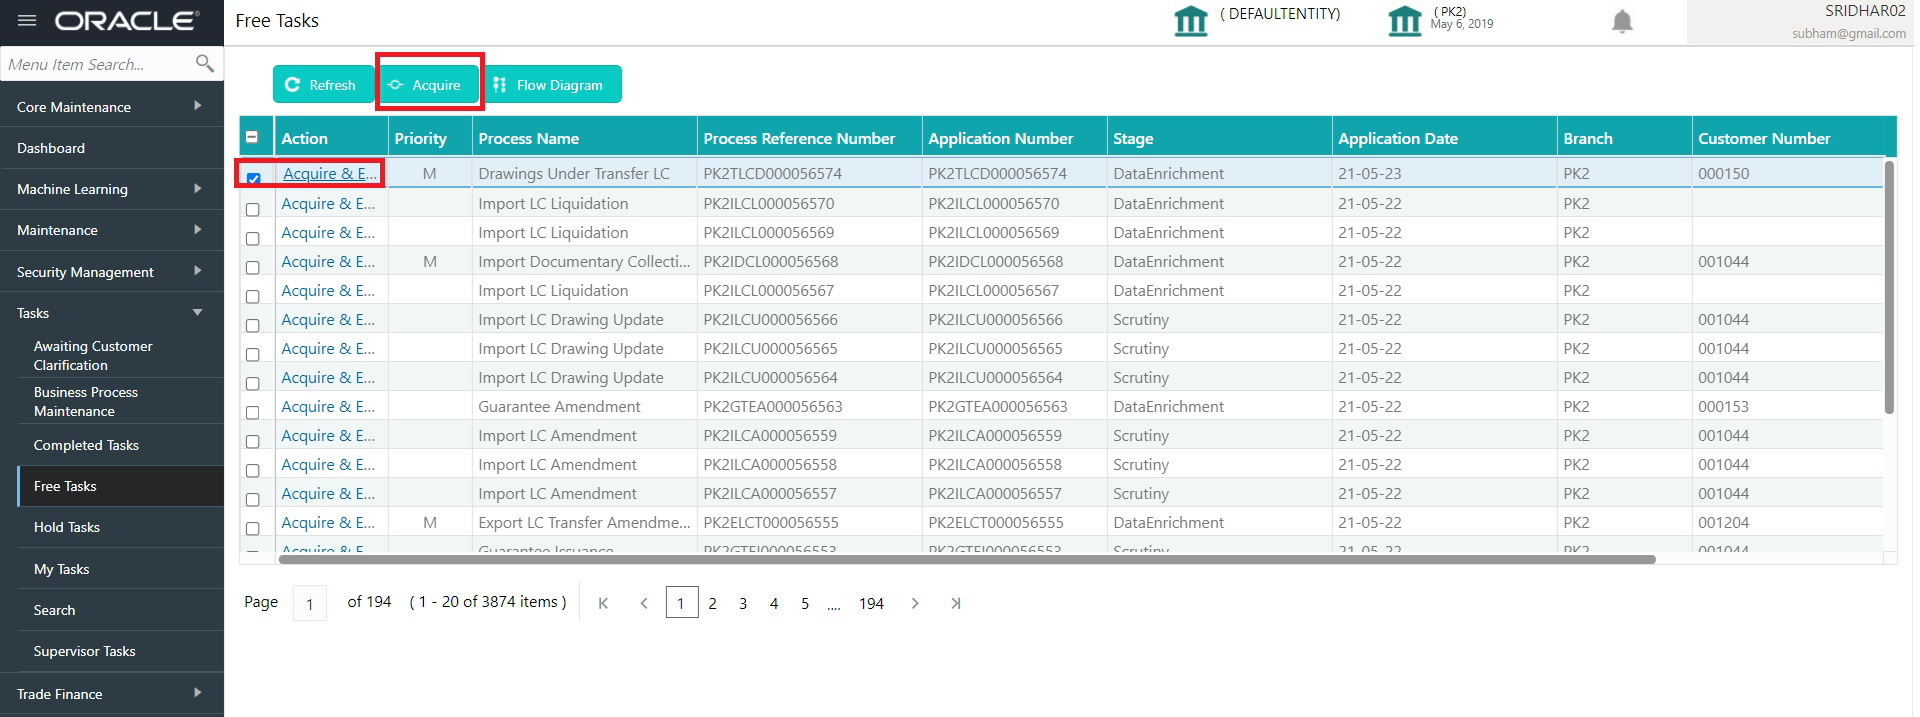Go to page 3
This screenshot has height=717, width=1920.
(x=743, y=603)
